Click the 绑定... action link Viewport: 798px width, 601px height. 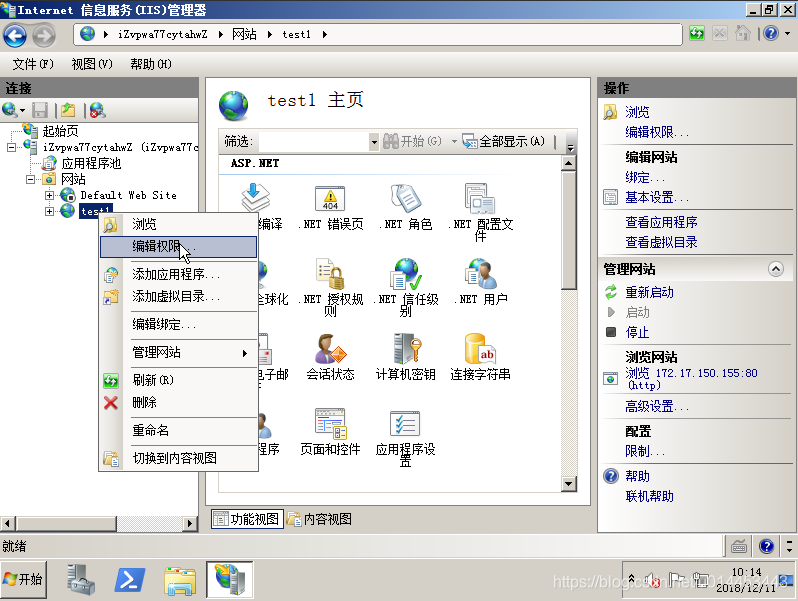[x=645, y=178]
